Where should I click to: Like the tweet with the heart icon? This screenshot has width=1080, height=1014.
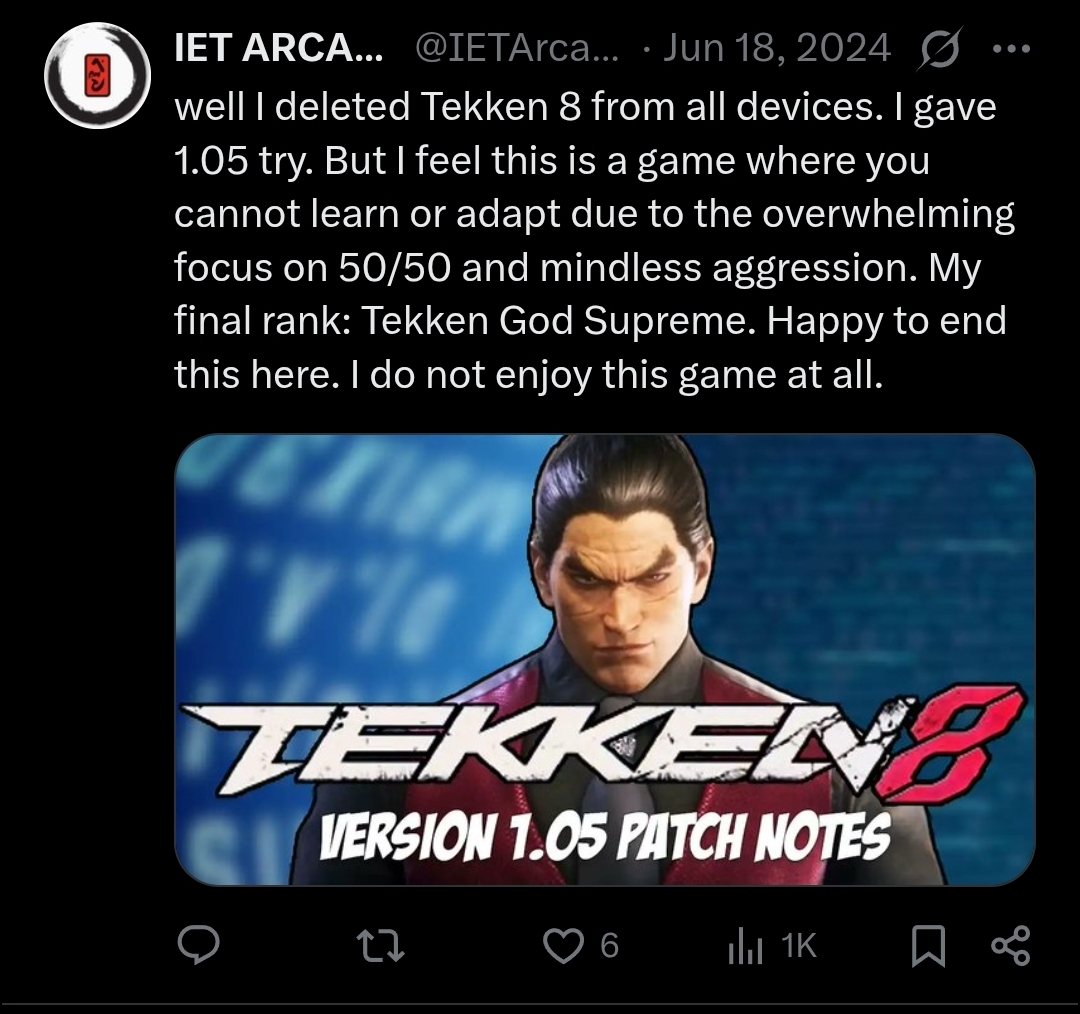click(563, 946)
